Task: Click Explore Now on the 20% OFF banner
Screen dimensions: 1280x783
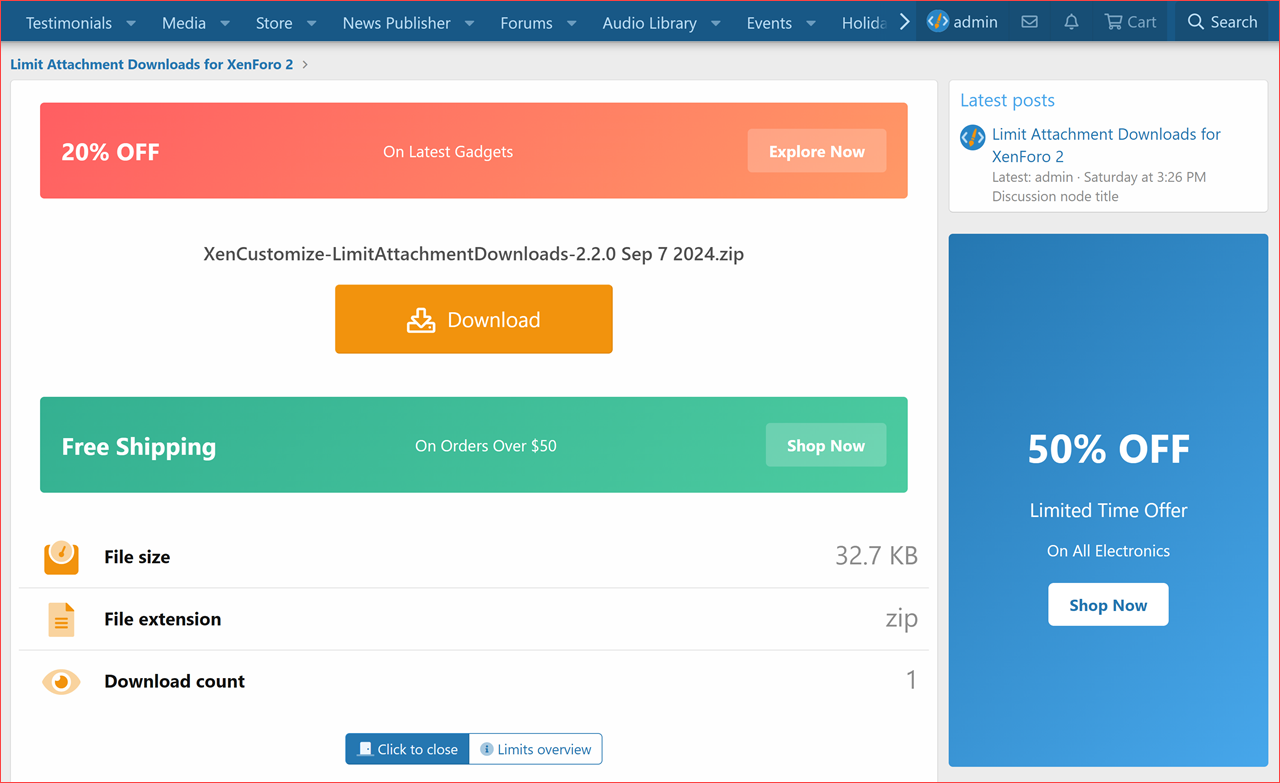Action: (816, 151)
